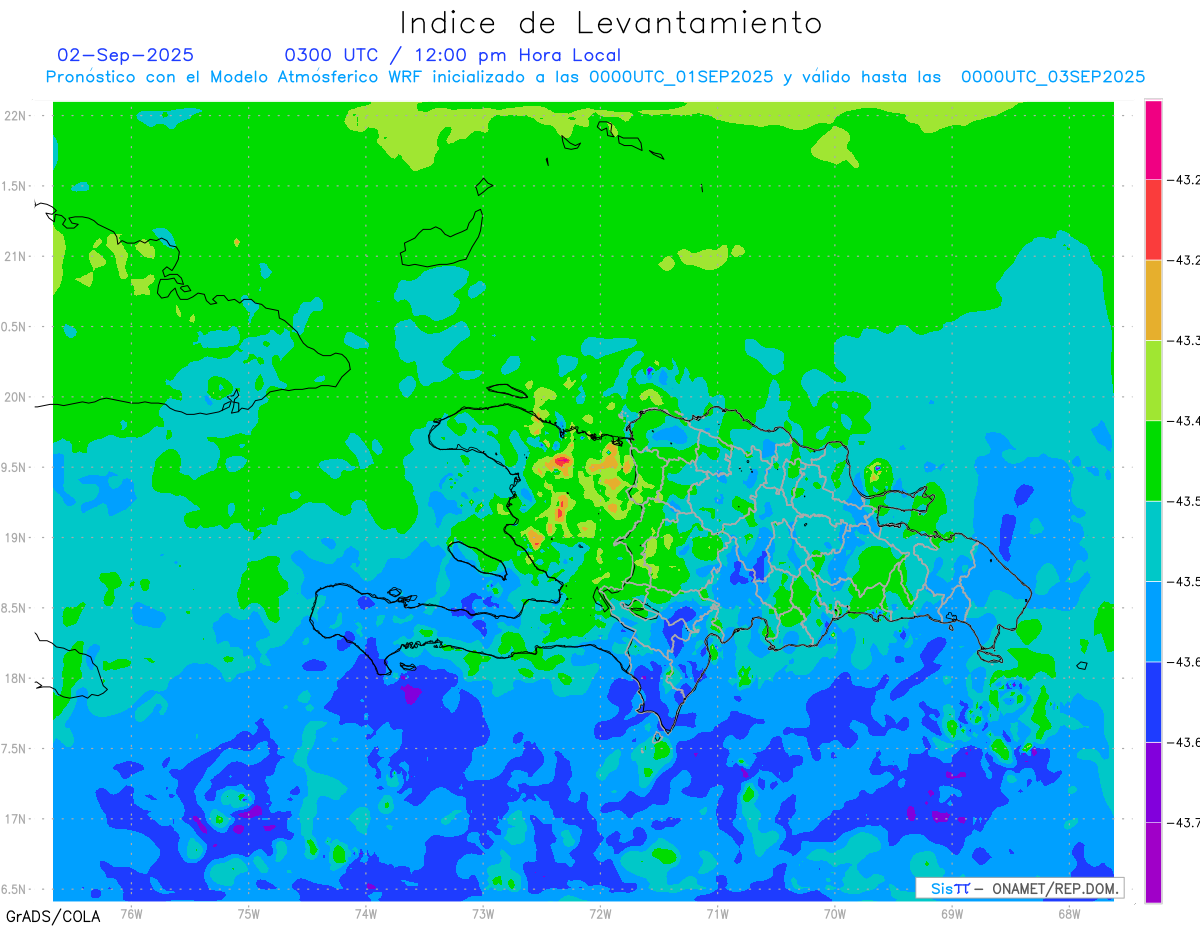Pick the violet swatch above the -43.7 tick

pos(1153,782)
